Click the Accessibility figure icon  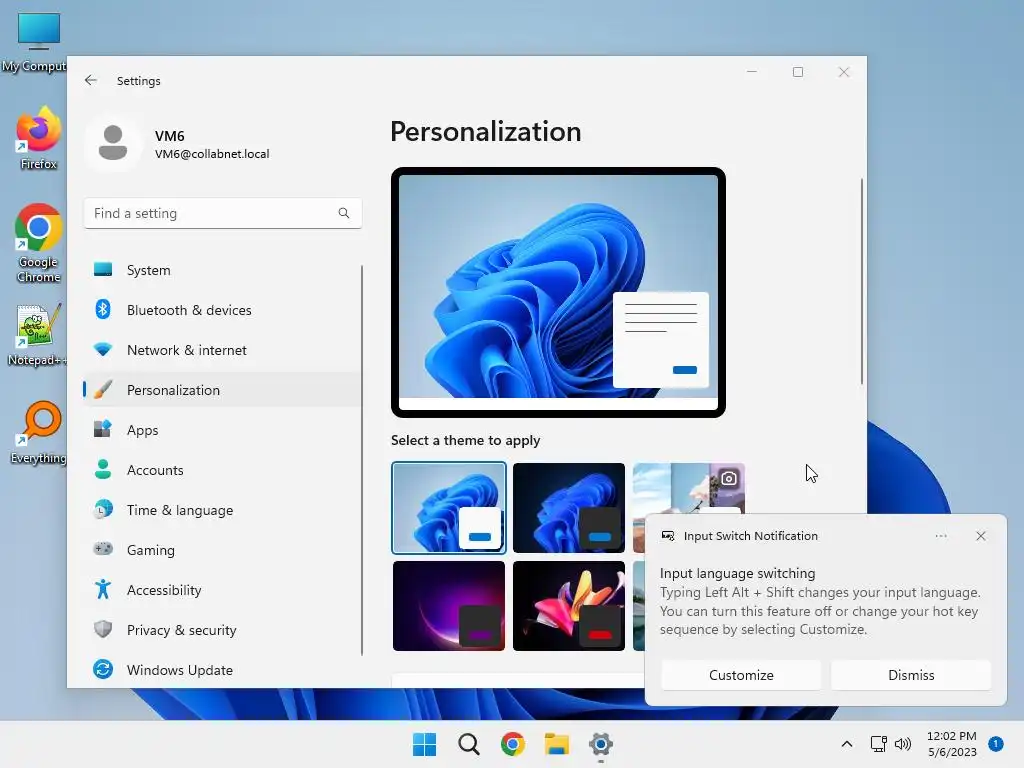pyautogui.click(x=103, y=589)
